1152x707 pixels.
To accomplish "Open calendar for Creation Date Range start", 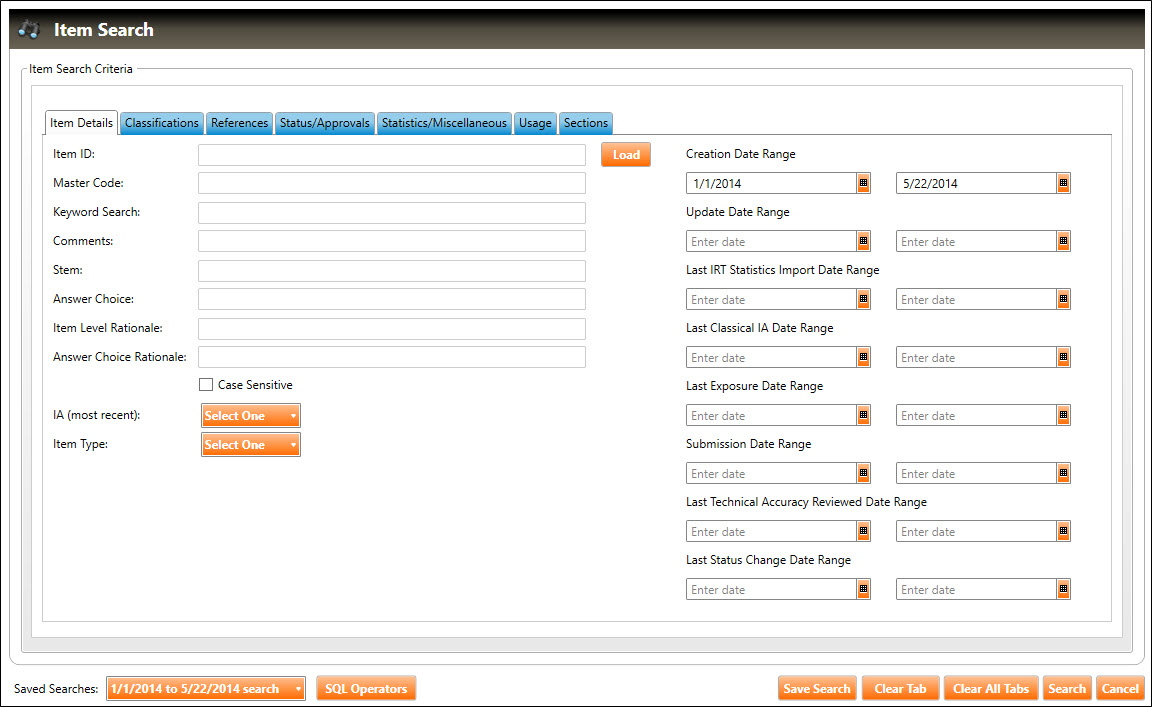I will click(x=863, y=184).
